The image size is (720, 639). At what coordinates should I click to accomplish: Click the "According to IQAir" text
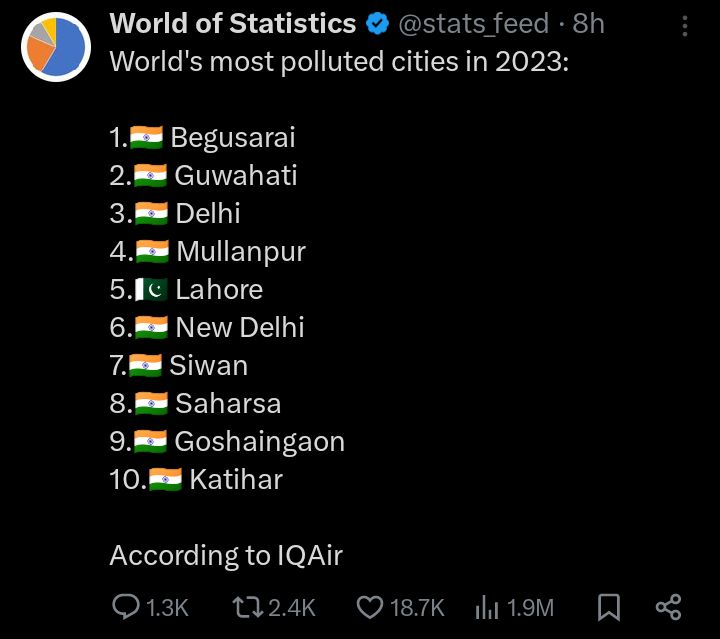(x=226, y=556)
